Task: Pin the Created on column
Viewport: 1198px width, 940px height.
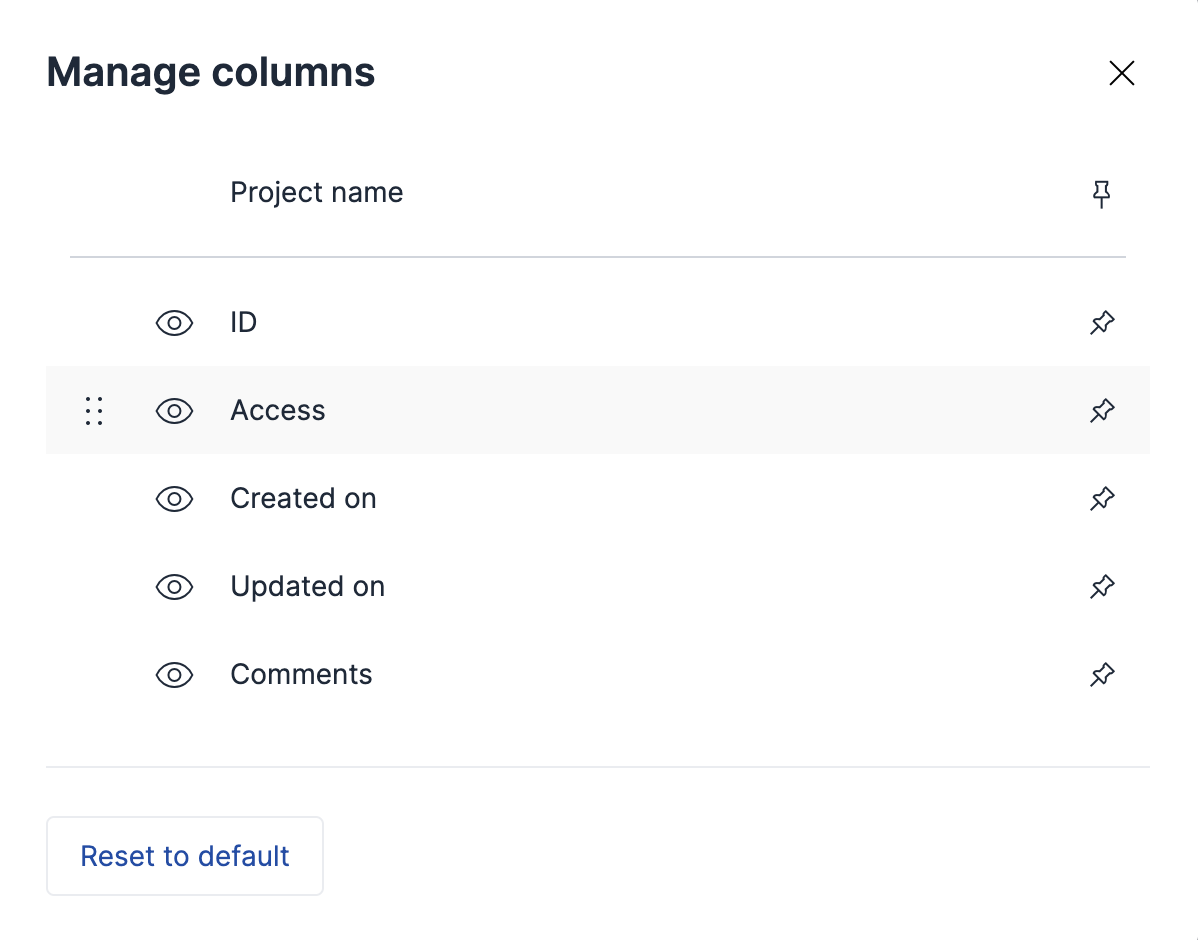Action: [1101, 499]
